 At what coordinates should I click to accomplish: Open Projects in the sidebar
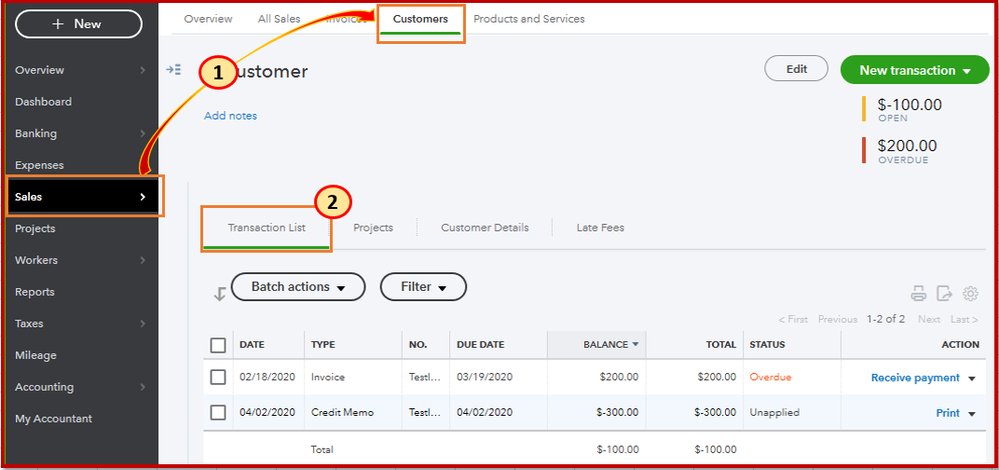(x=35, y=229)
